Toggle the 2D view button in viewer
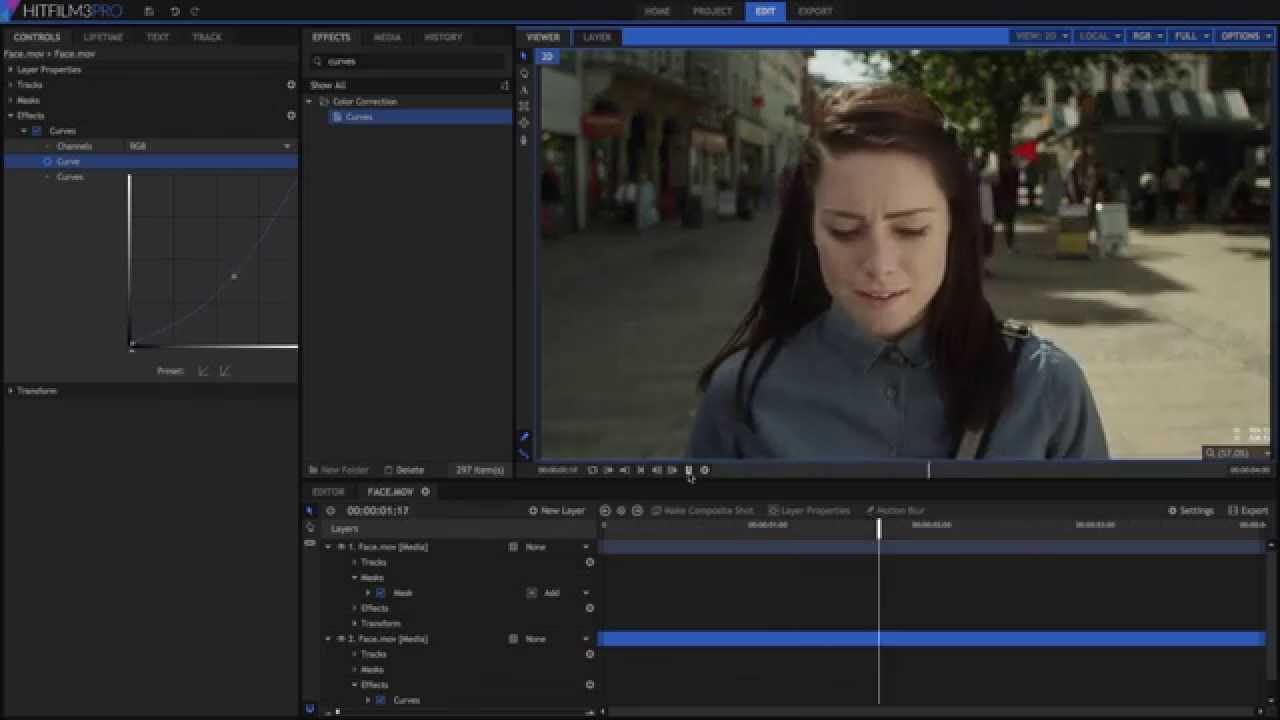 coord(547,57)
